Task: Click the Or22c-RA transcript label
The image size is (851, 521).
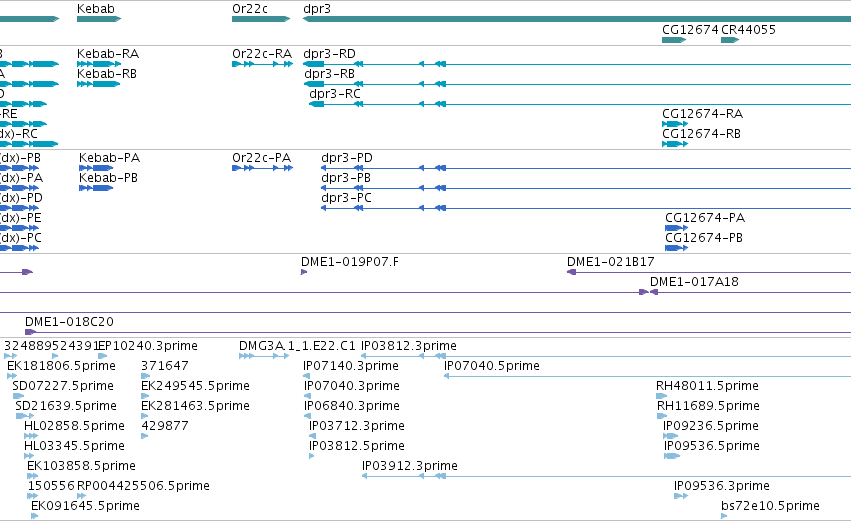Action: point(262,54)
